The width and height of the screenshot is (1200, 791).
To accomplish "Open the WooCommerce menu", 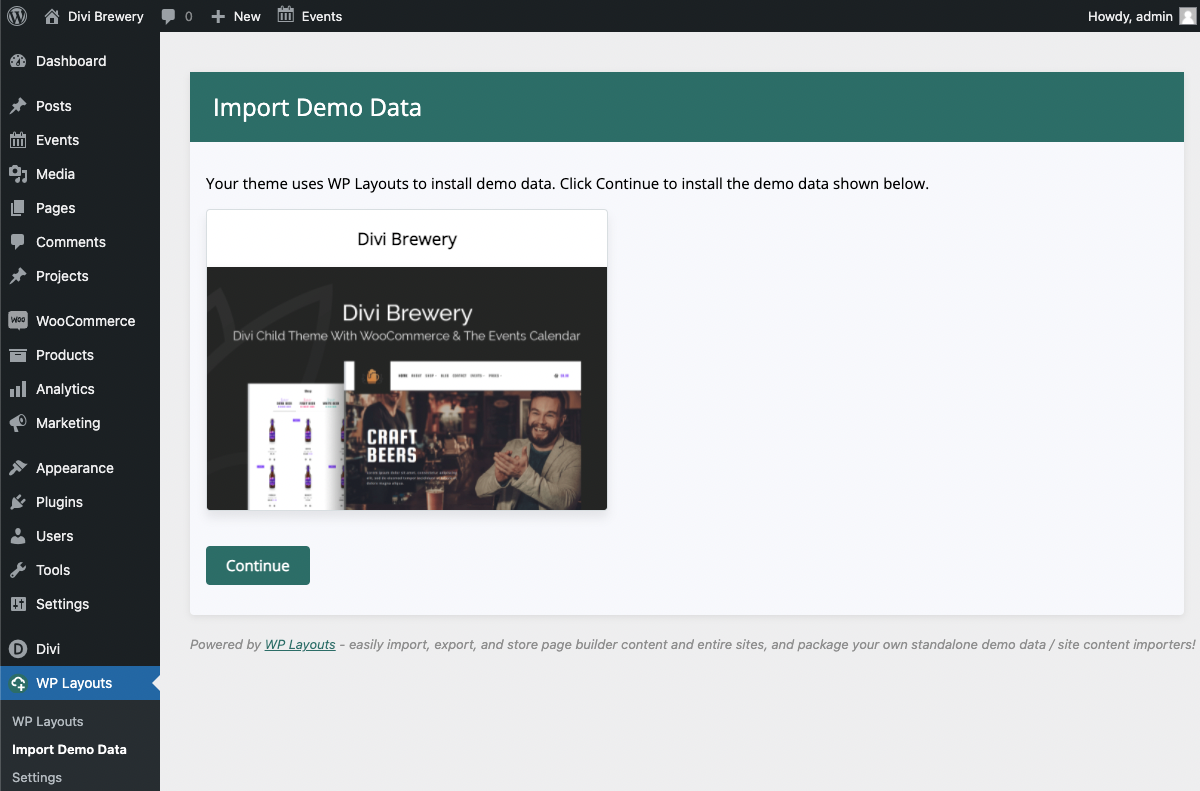I will [80, 321].
